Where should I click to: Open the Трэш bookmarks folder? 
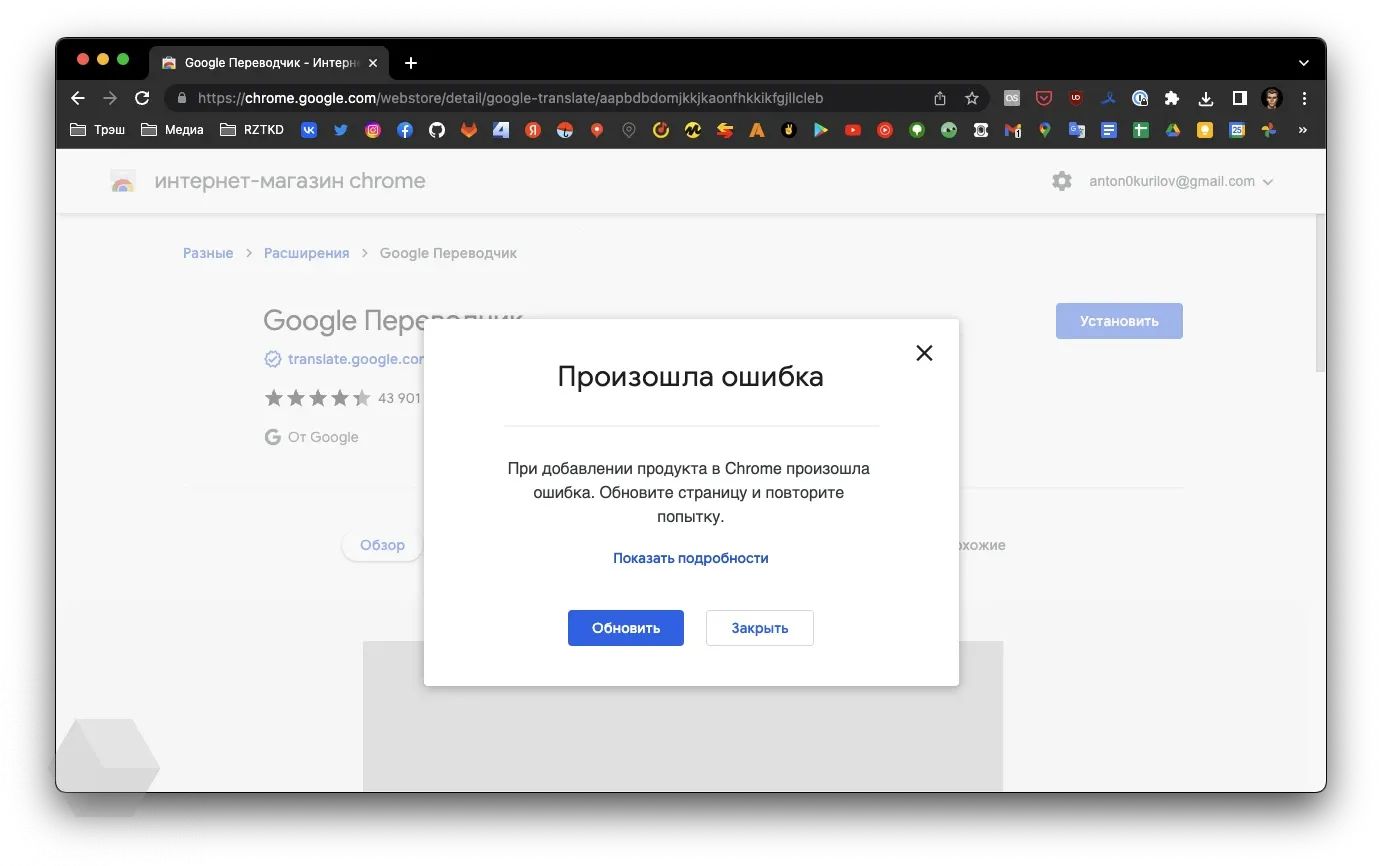[97, 130]
